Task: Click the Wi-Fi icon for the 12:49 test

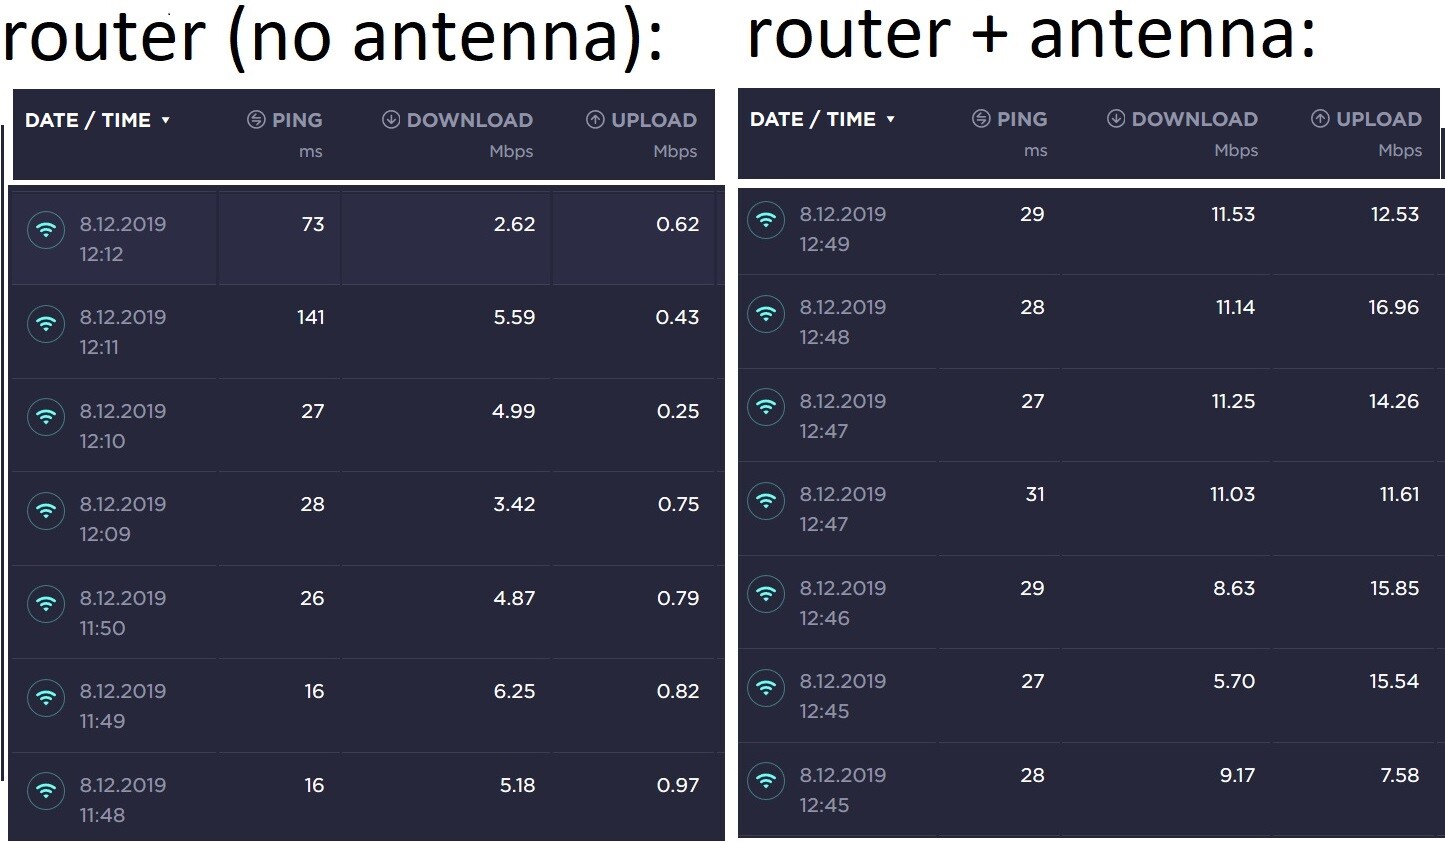Action: pyautogui.click(x=766, y=221)
